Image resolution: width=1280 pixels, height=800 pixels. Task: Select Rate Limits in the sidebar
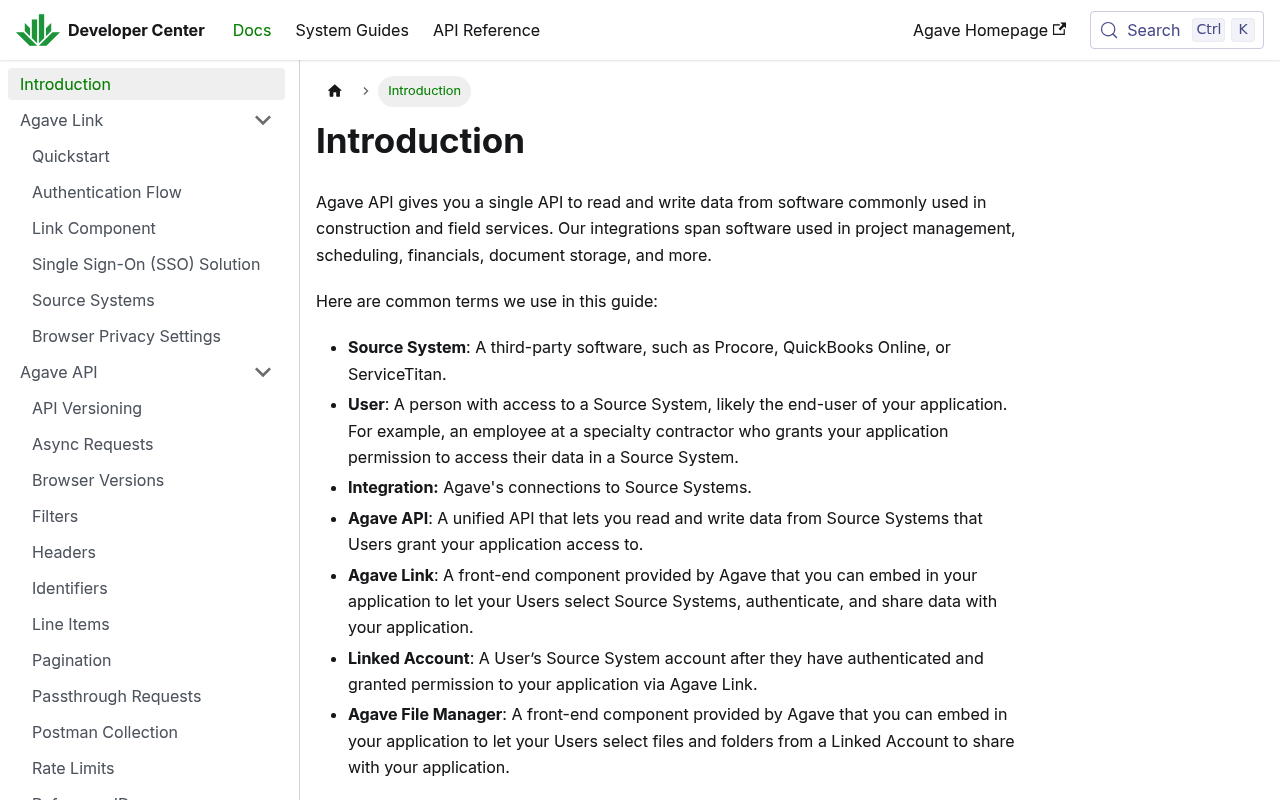pos(152,768)
